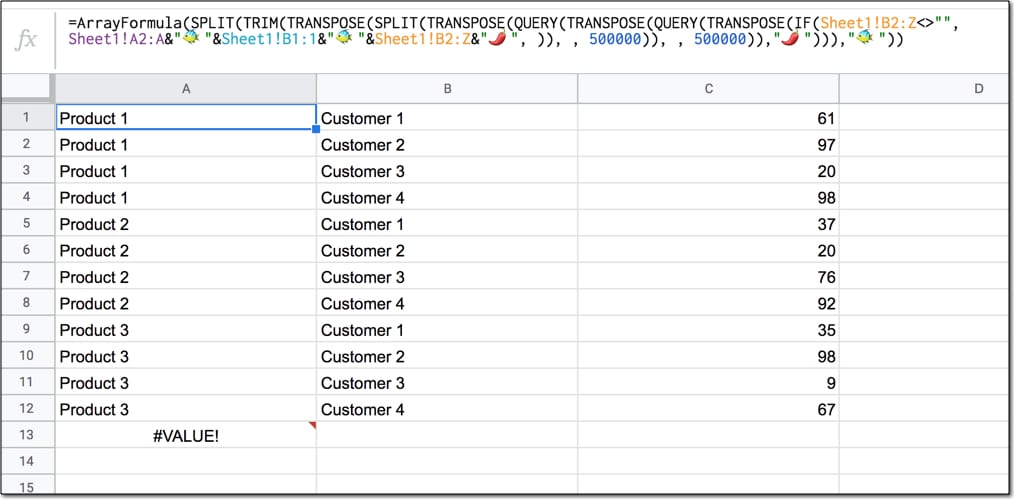Click Customer 3 in row 11
Screen dimensions: 1014x499
tap(362, 384)
